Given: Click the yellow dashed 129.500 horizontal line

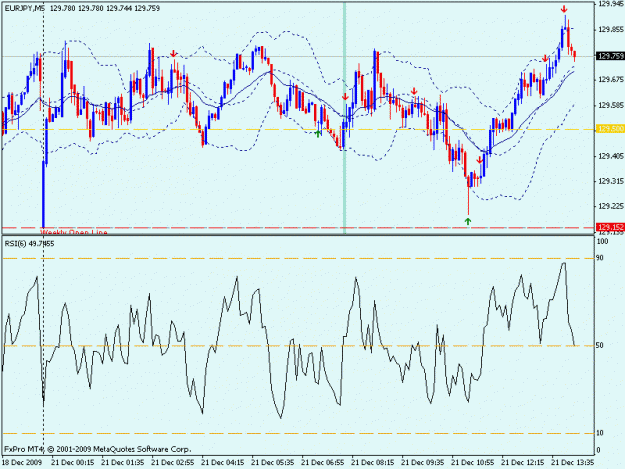Looking at the screenshot, I should (299, 129).
